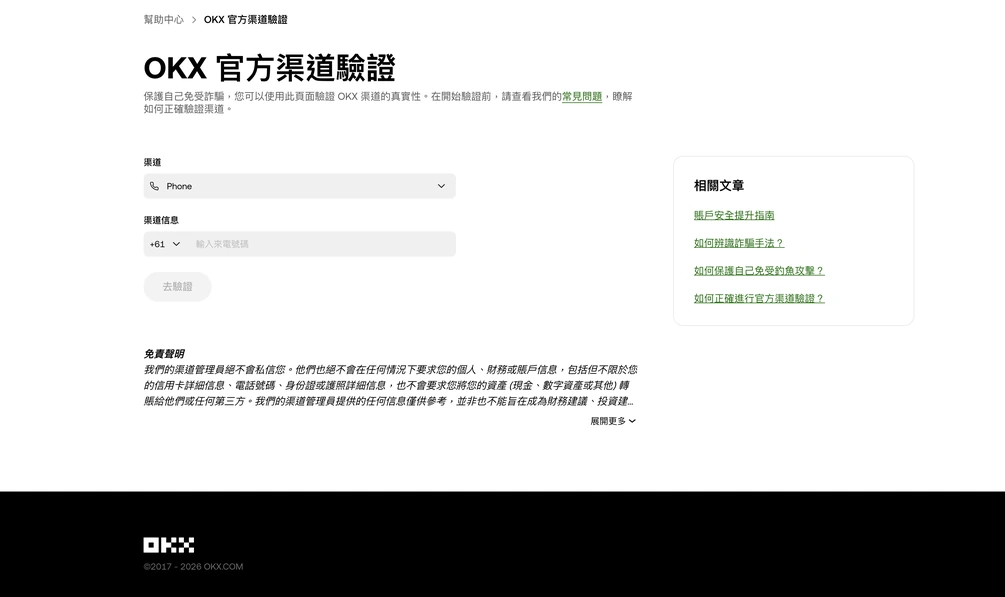The height and width of the screenshot is (597, 1005).
Task: Expand the +61 country code selector
Action: click(x=165, y=244)
